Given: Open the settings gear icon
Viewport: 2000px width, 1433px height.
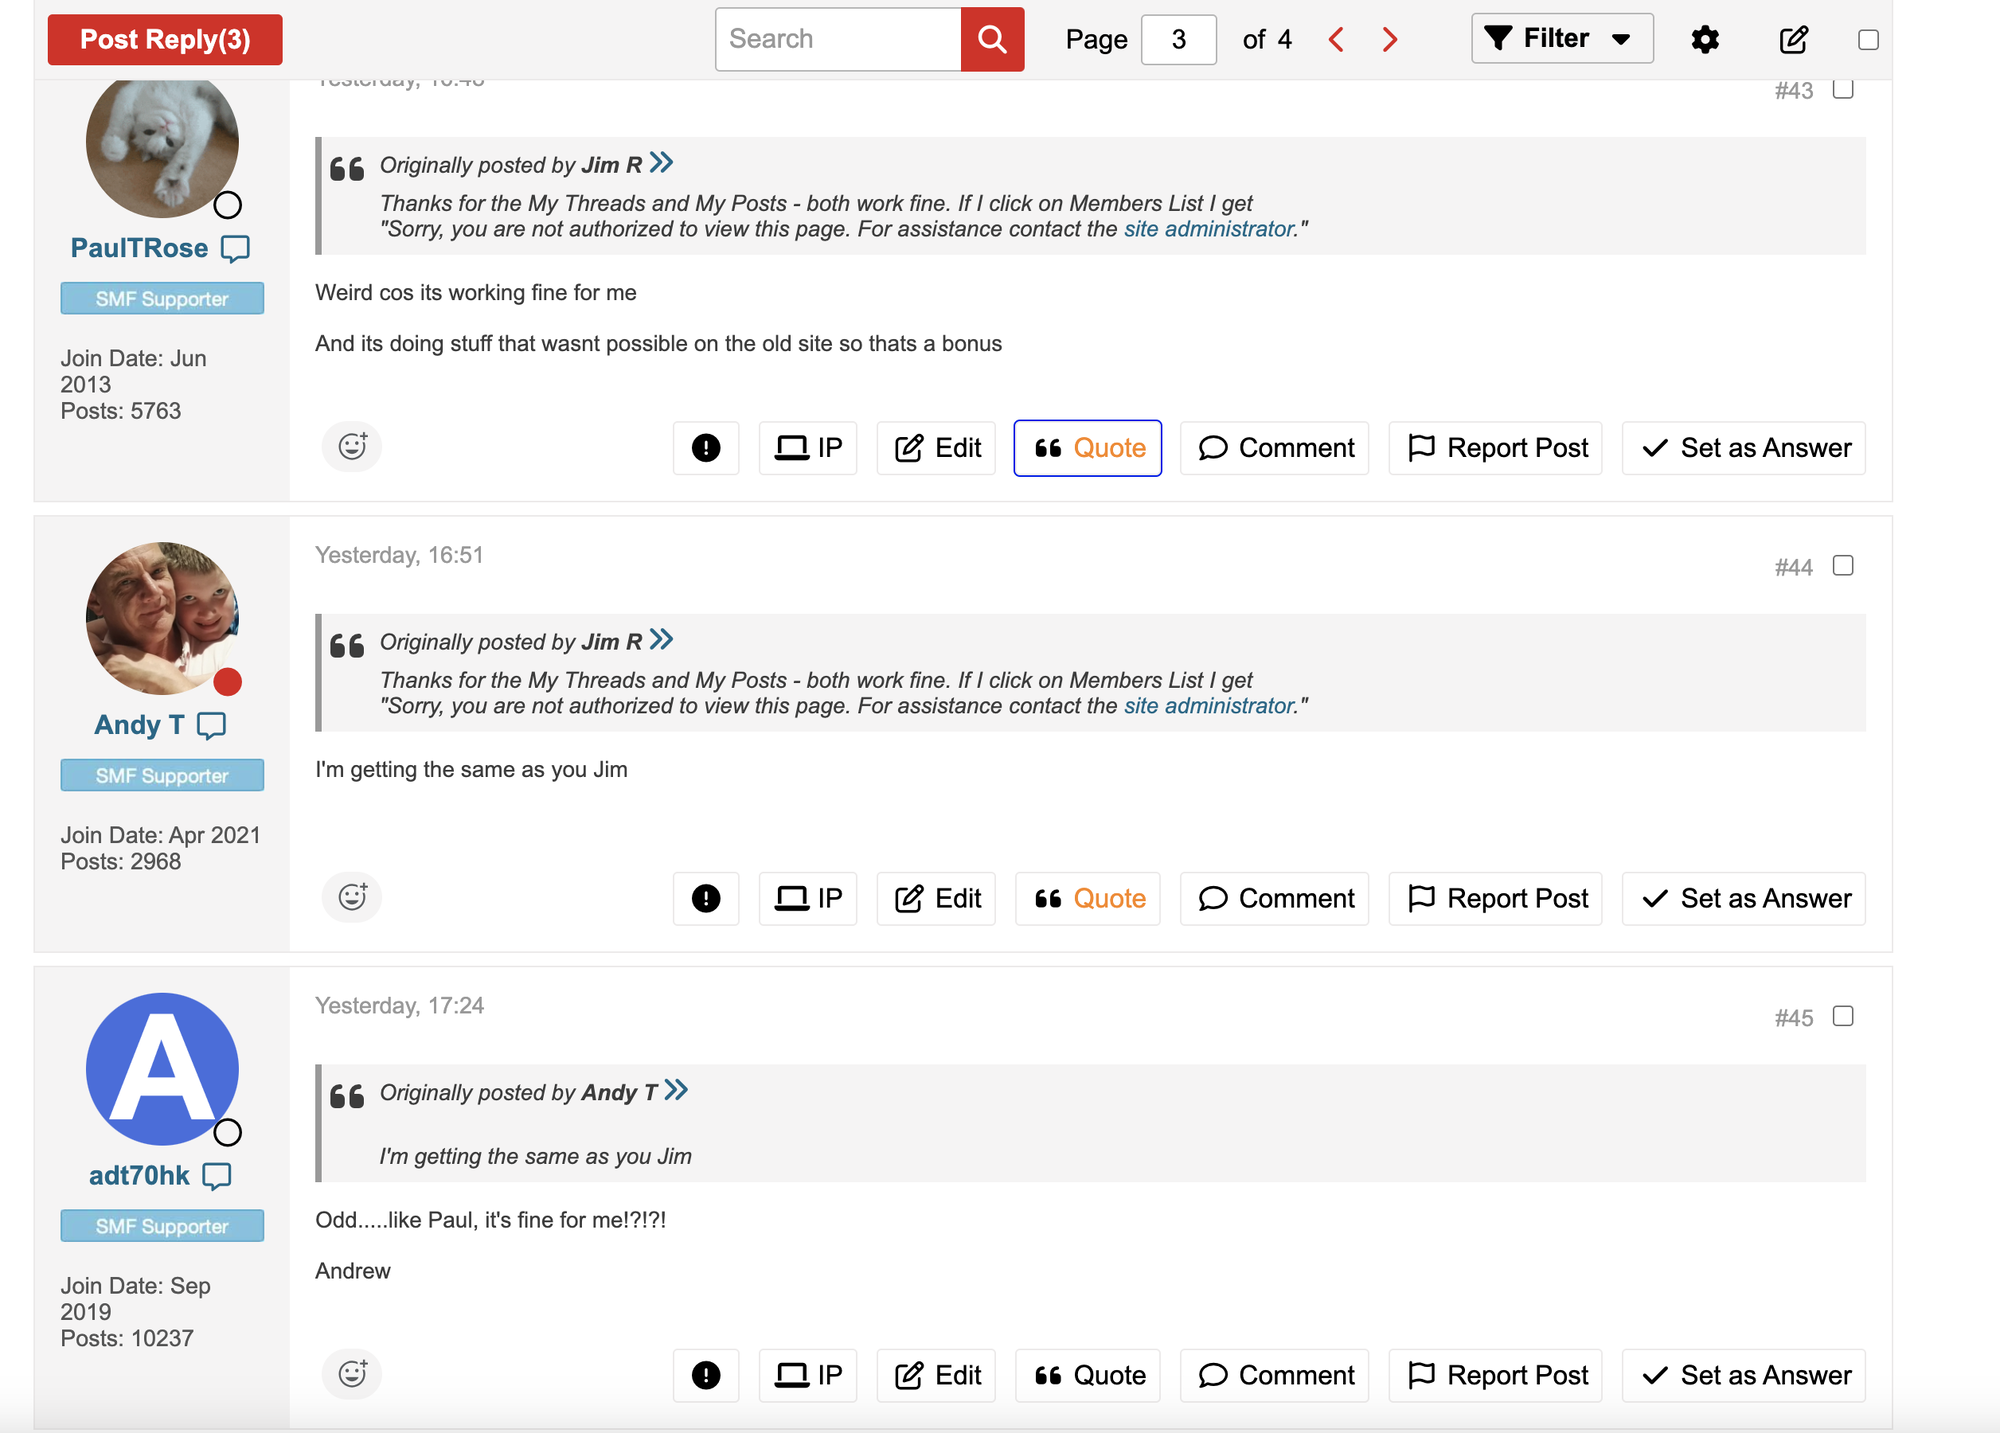Looking at the screenshot, I should tap(1704, 39).
